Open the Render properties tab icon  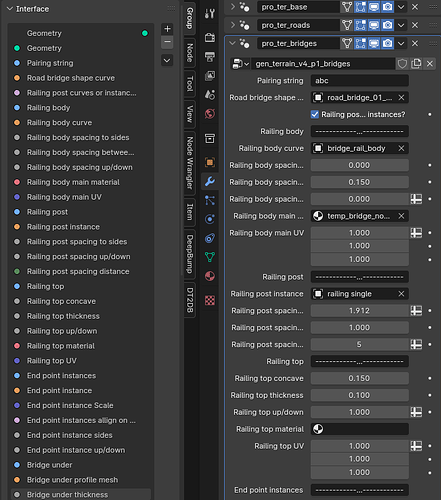[x=210, y=37]
